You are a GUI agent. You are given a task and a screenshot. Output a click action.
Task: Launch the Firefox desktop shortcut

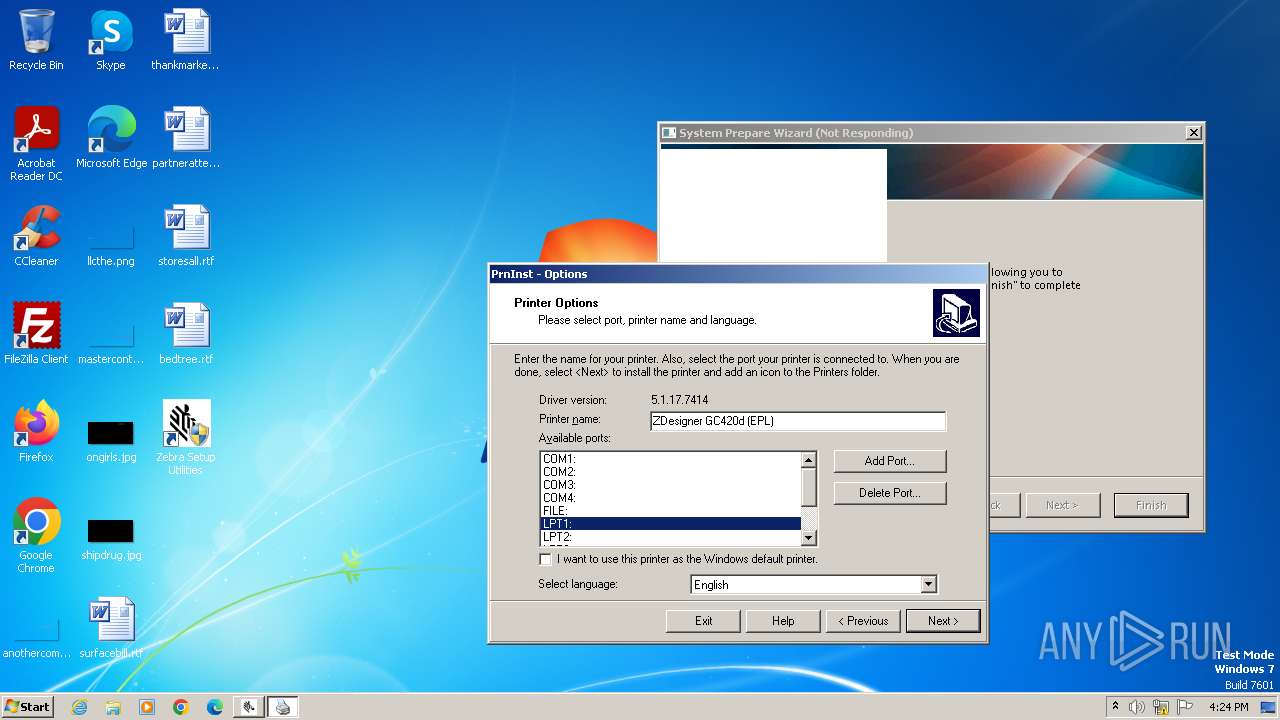(x=36, y=432)
